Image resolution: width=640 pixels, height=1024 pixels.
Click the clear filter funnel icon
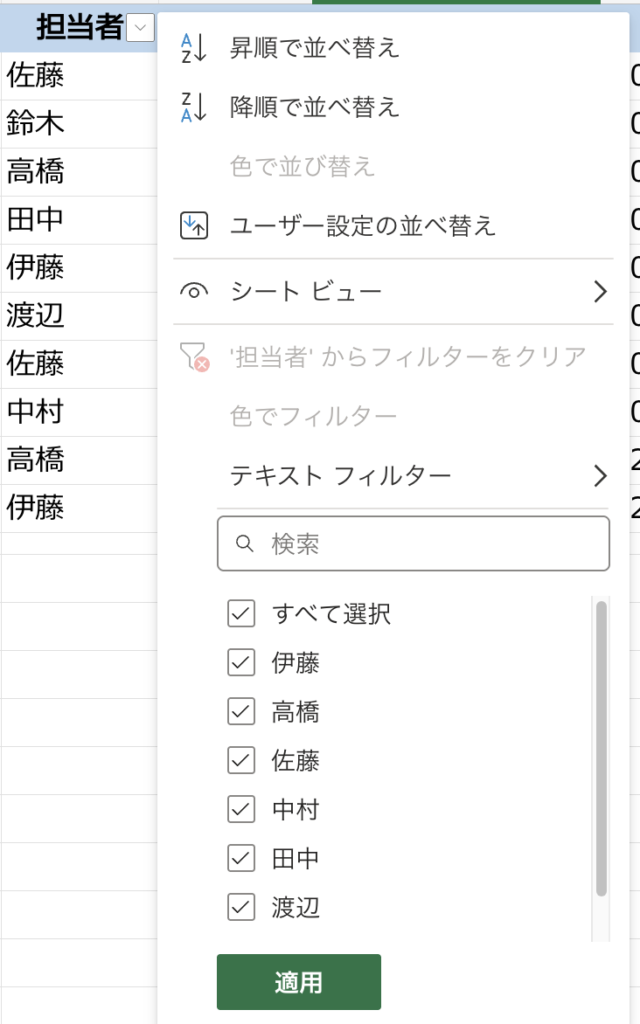[193, 356]
